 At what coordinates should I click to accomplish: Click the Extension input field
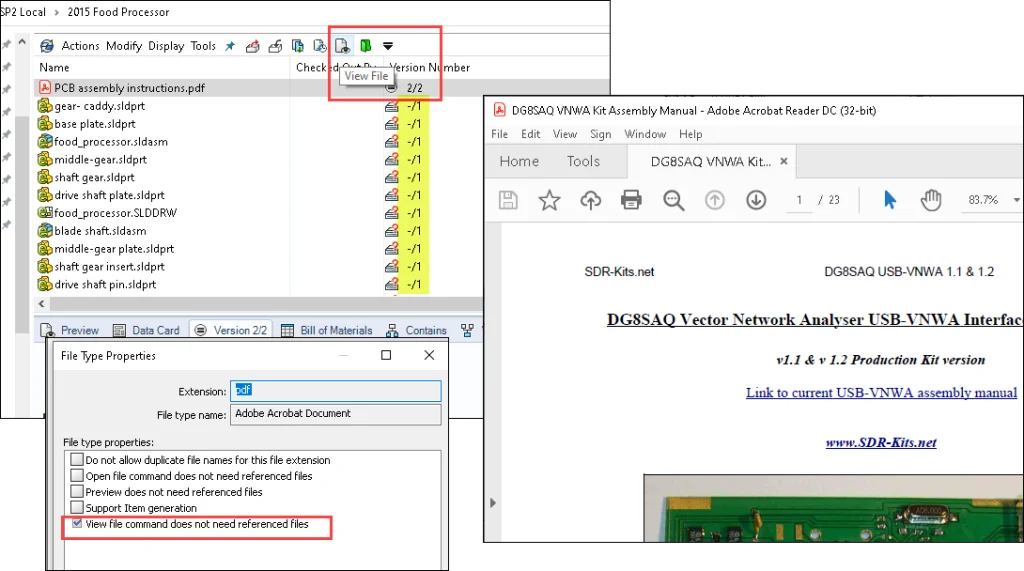pos(335,391)
